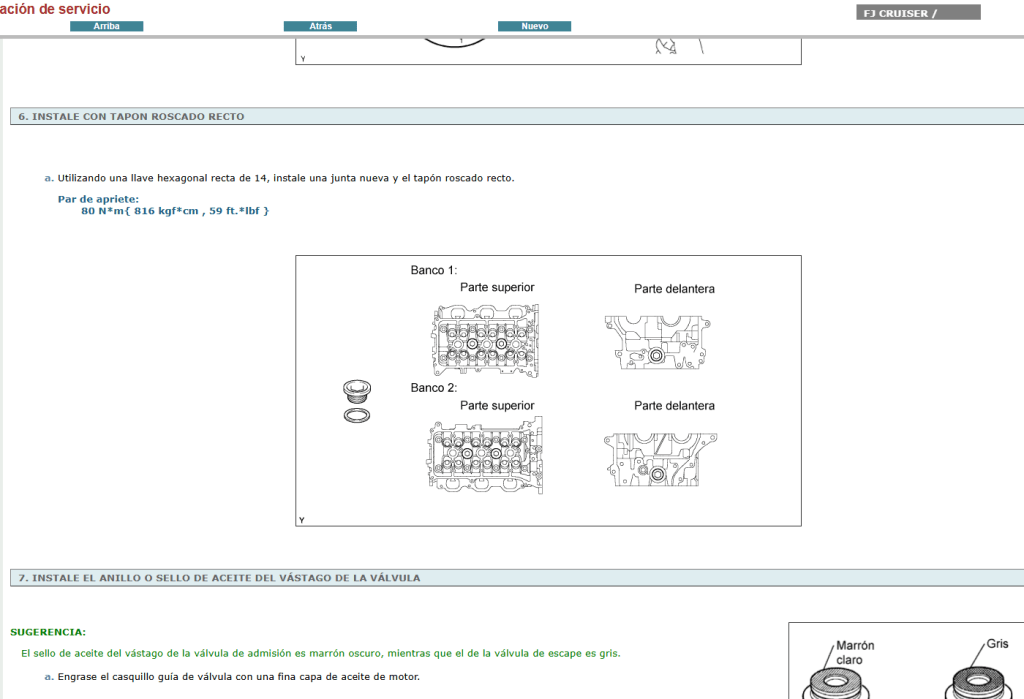Click the 'Banco 1:' diagram label
1024x699 pixels.
[433, 271]
